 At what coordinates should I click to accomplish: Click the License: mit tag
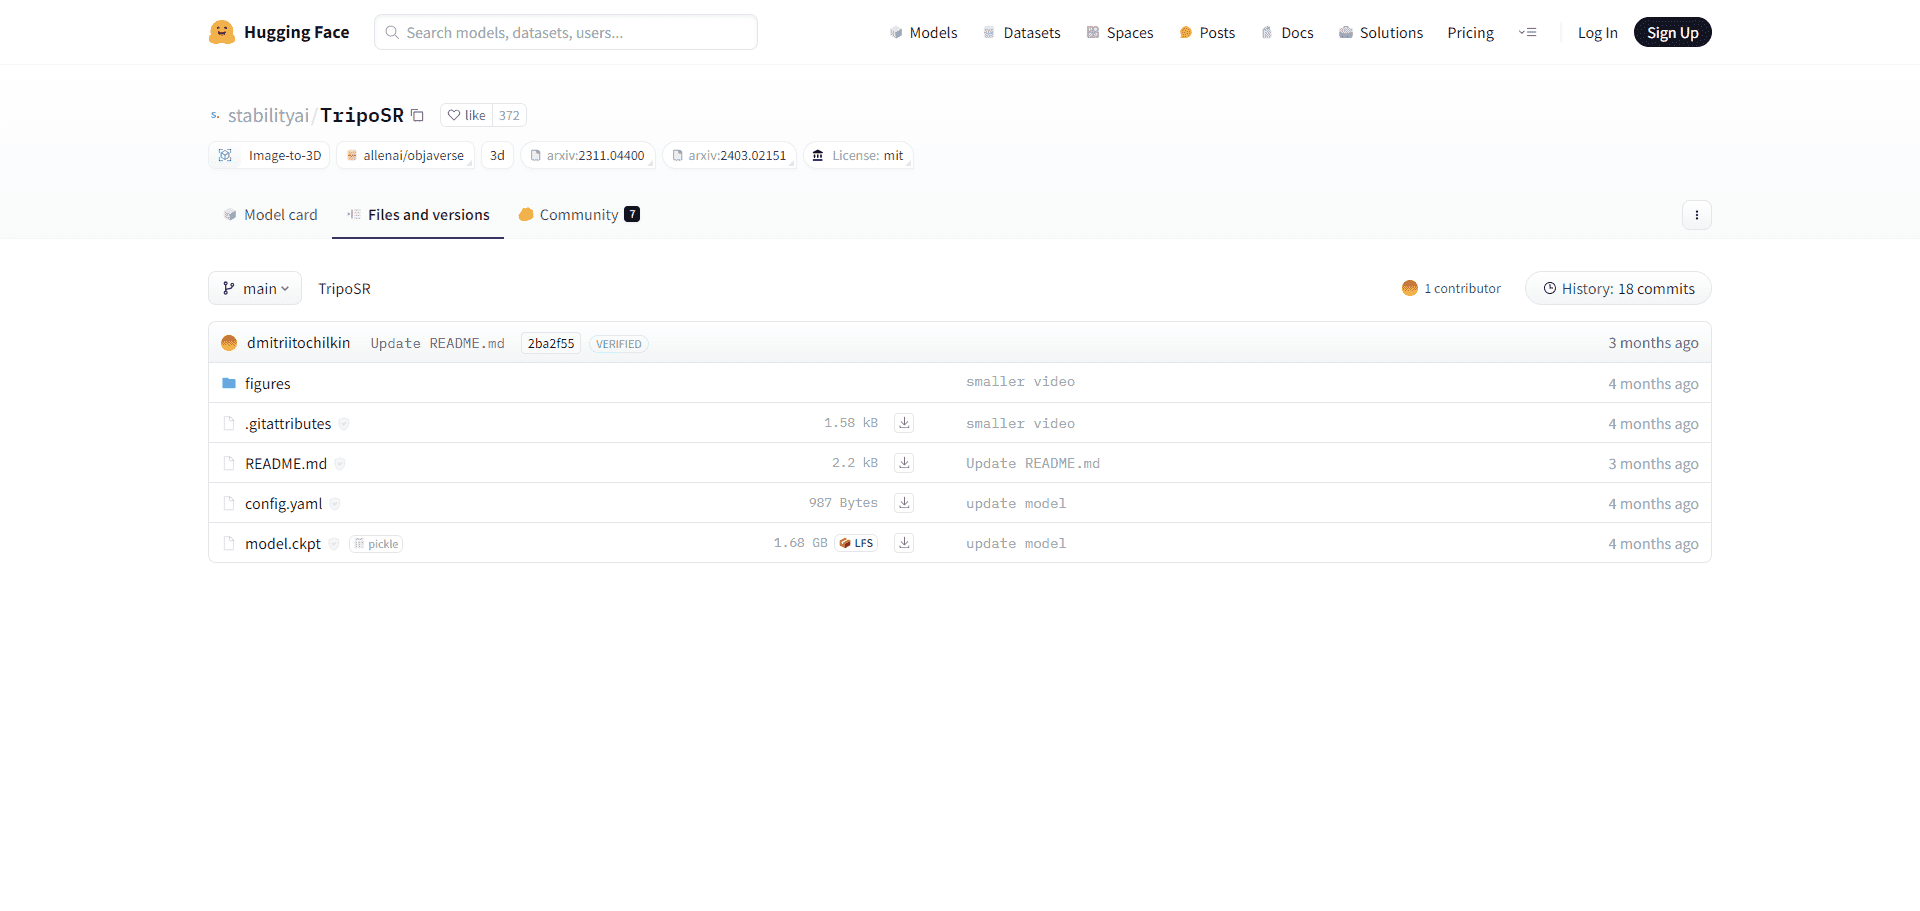(859, 155)
